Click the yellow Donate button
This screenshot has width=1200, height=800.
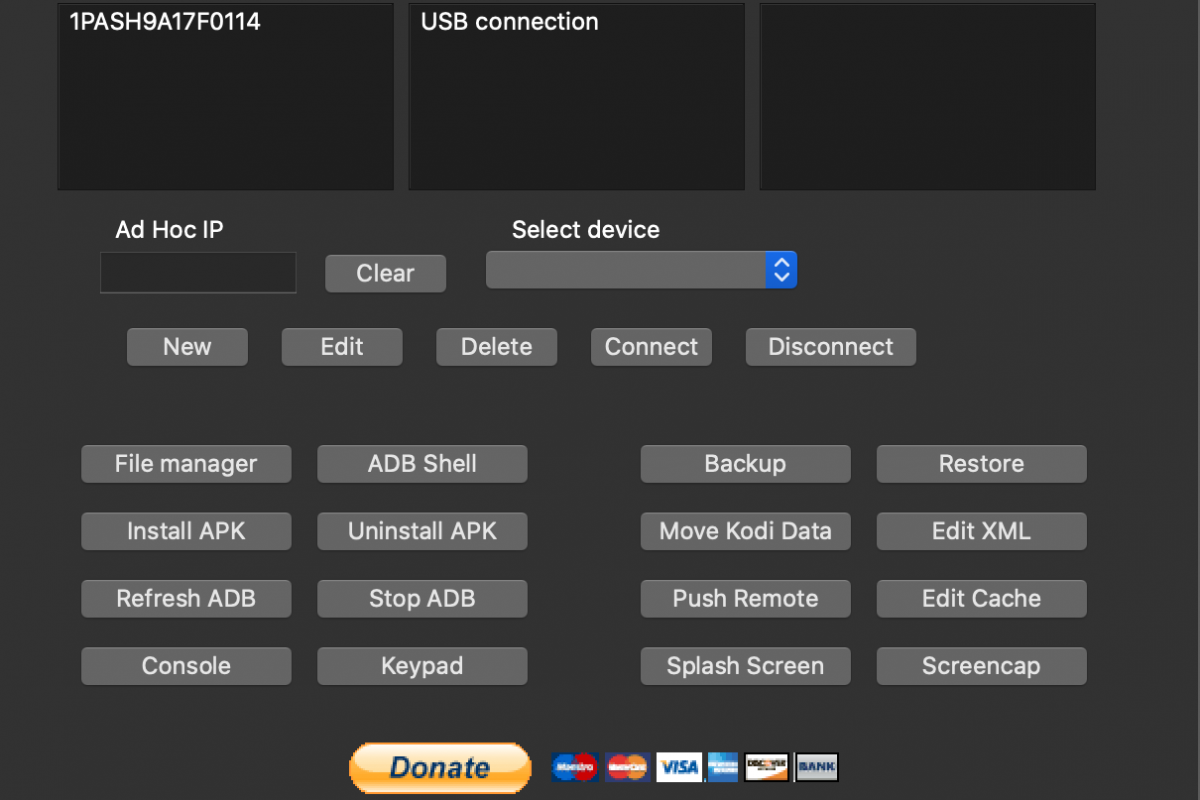pos(440,767)
